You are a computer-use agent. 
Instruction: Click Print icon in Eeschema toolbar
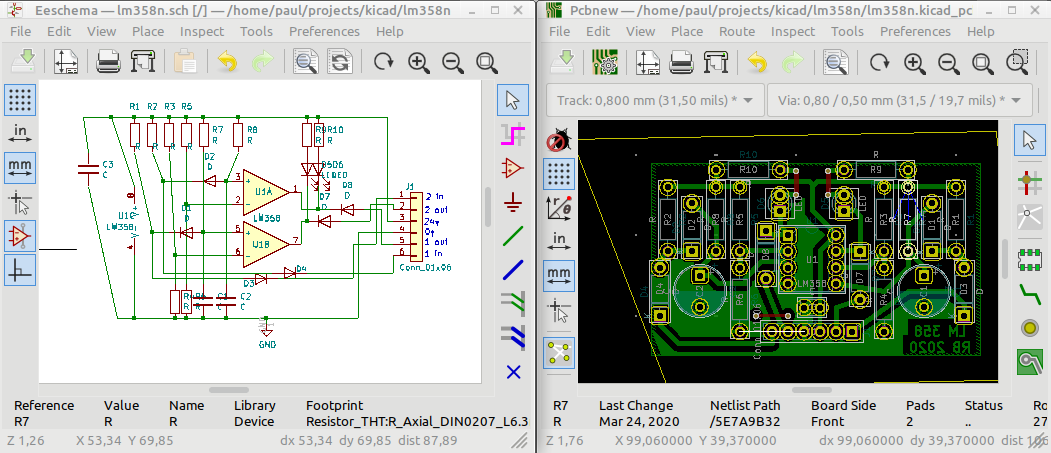(x=108, y=62)
